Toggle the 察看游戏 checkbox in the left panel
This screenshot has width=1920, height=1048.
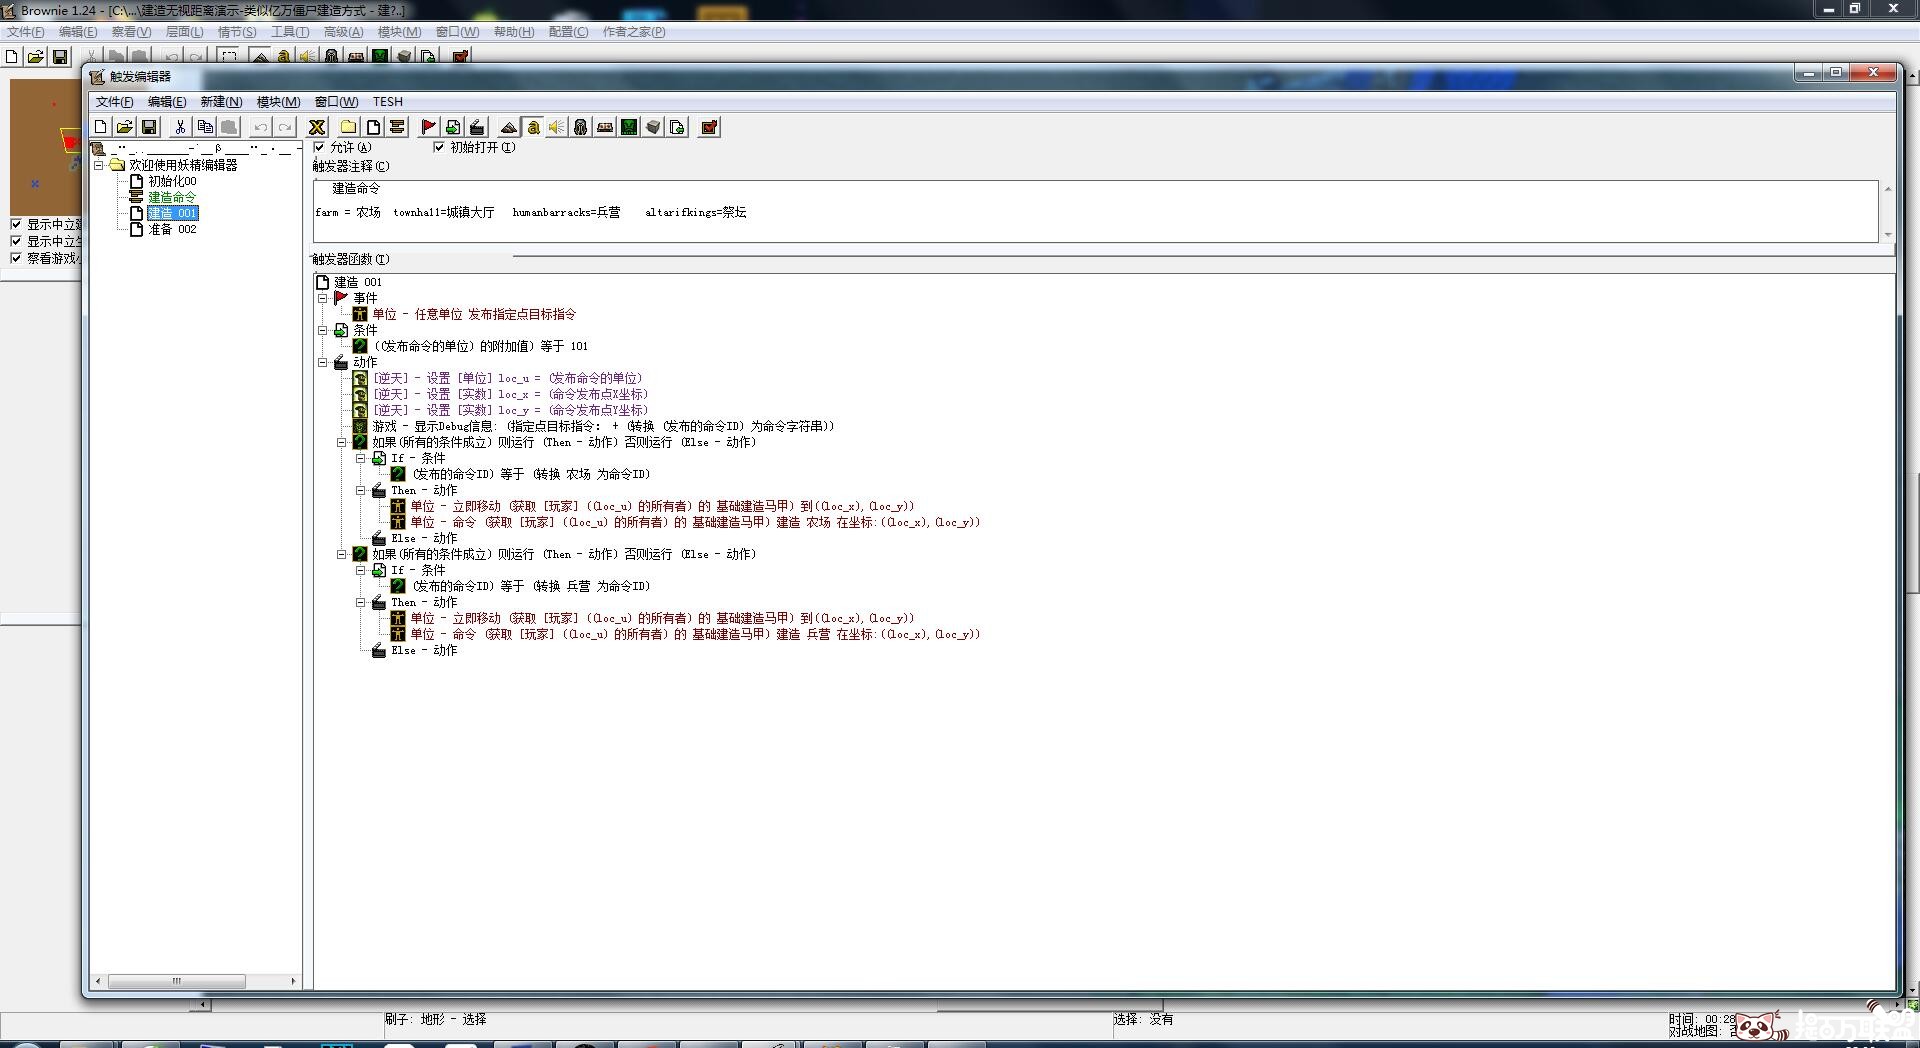[16, 258]
